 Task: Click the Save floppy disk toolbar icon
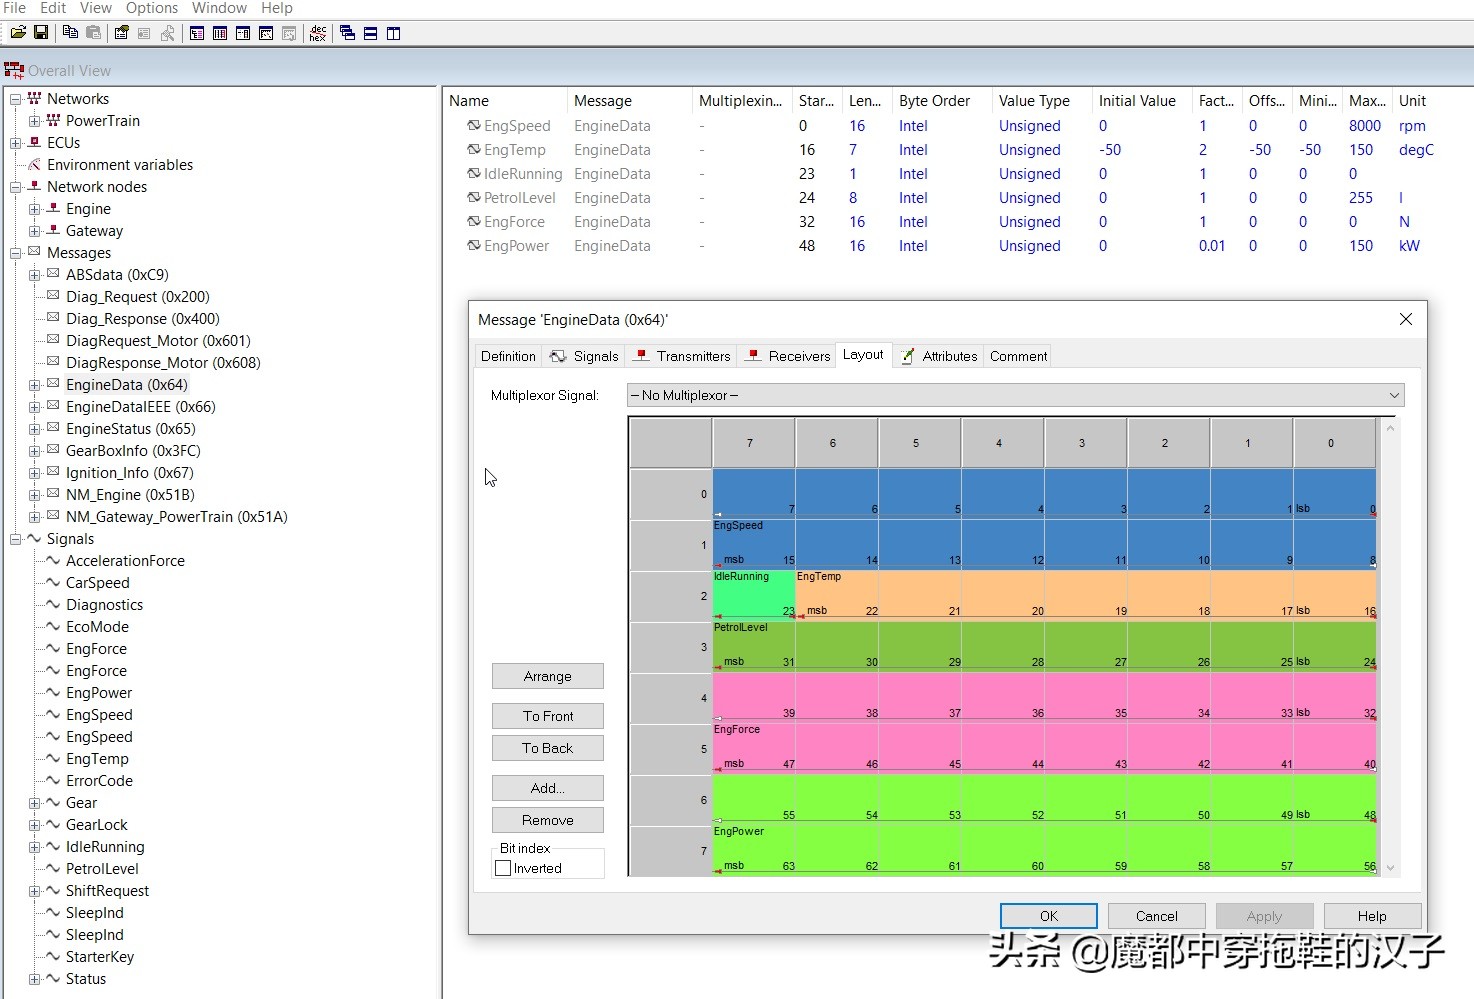click(41, 33)
